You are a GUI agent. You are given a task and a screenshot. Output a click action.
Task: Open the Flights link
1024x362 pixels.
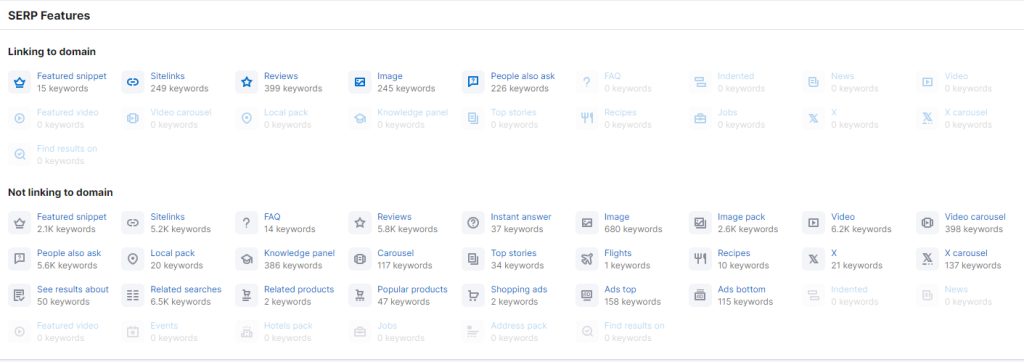(618, 253)
